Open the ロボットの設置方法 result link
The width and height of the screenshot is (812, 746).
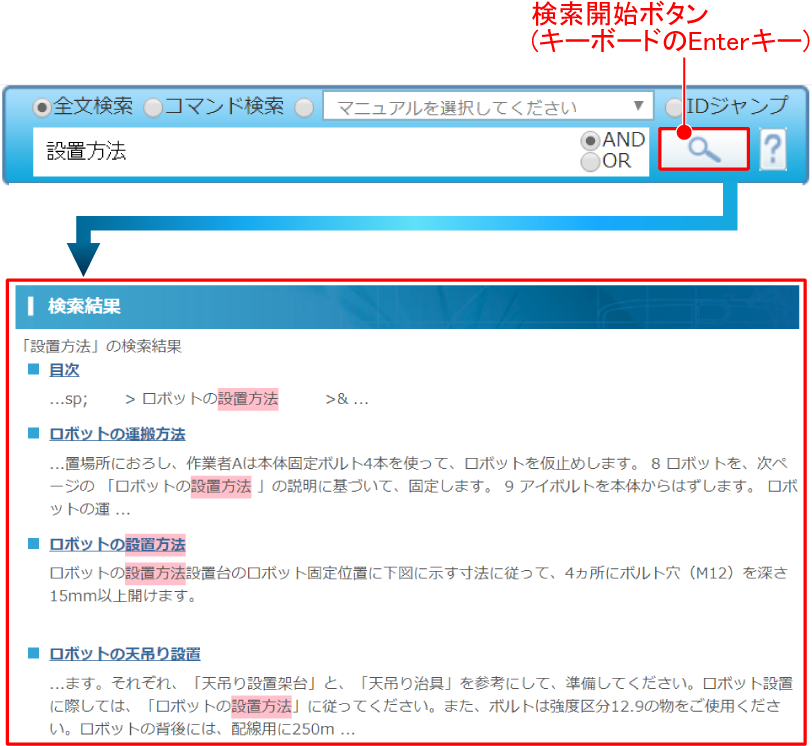[117, 545]
